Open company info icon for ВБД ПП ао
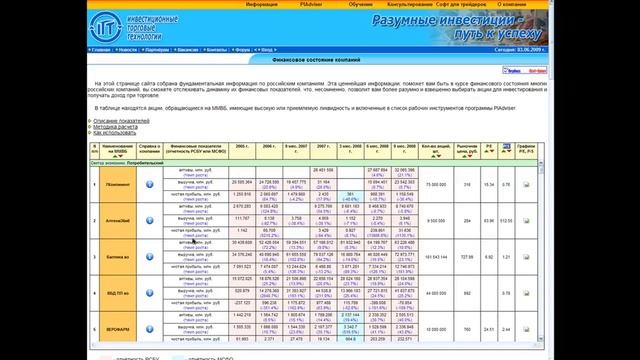The height and width of the screenshot is (360, 640). [150, 293]
